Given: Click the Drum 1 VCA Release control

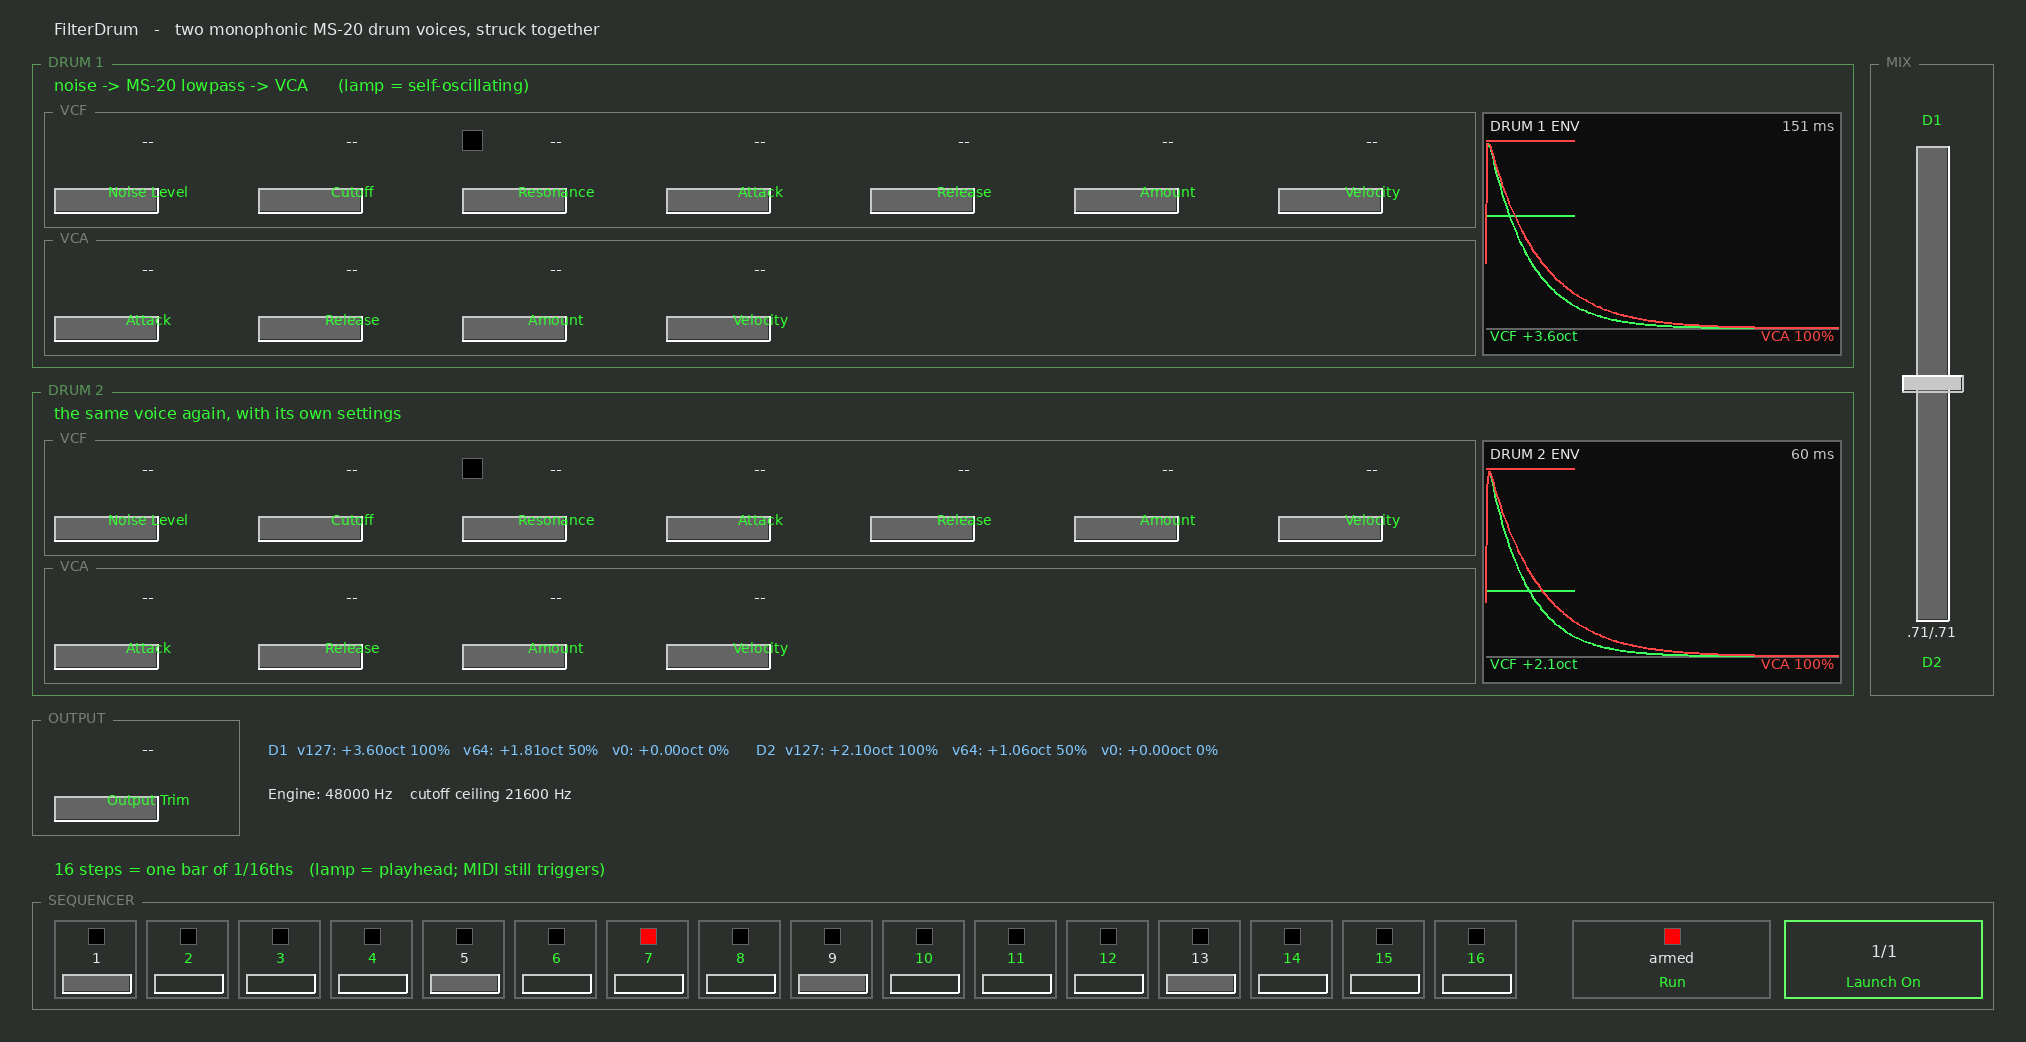Looking at the screenshot, I should click(310, 329).
